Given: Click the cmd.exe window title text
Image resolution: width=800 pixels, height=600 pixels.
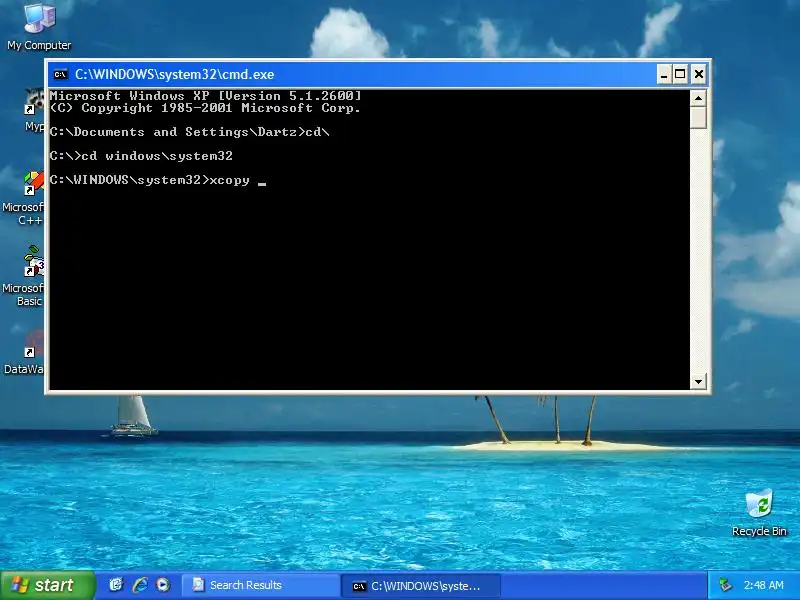Looking at the screenshot, I should pyautogui.click(x=174, y=74).
